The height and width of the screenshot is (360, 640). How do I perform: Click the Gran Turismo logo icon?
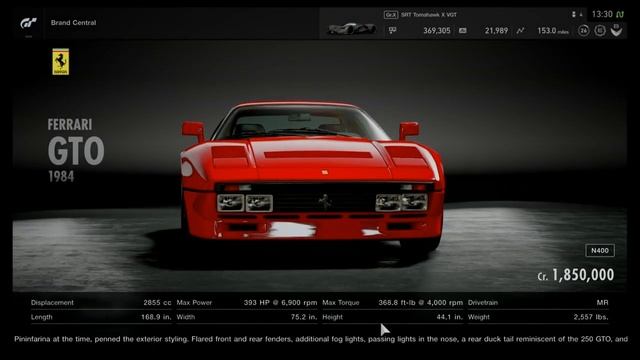click(x=29, y=23)
